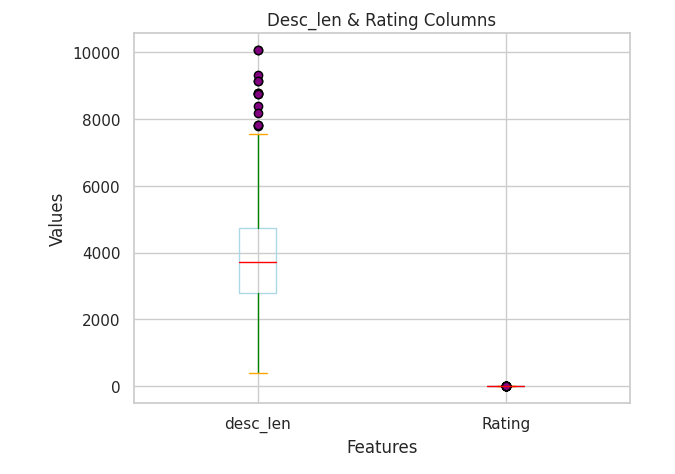Image resolution: width=675 pixels, height=474 pixels.
Task: Click the red median line of desc_len
Action: (258, 262)
